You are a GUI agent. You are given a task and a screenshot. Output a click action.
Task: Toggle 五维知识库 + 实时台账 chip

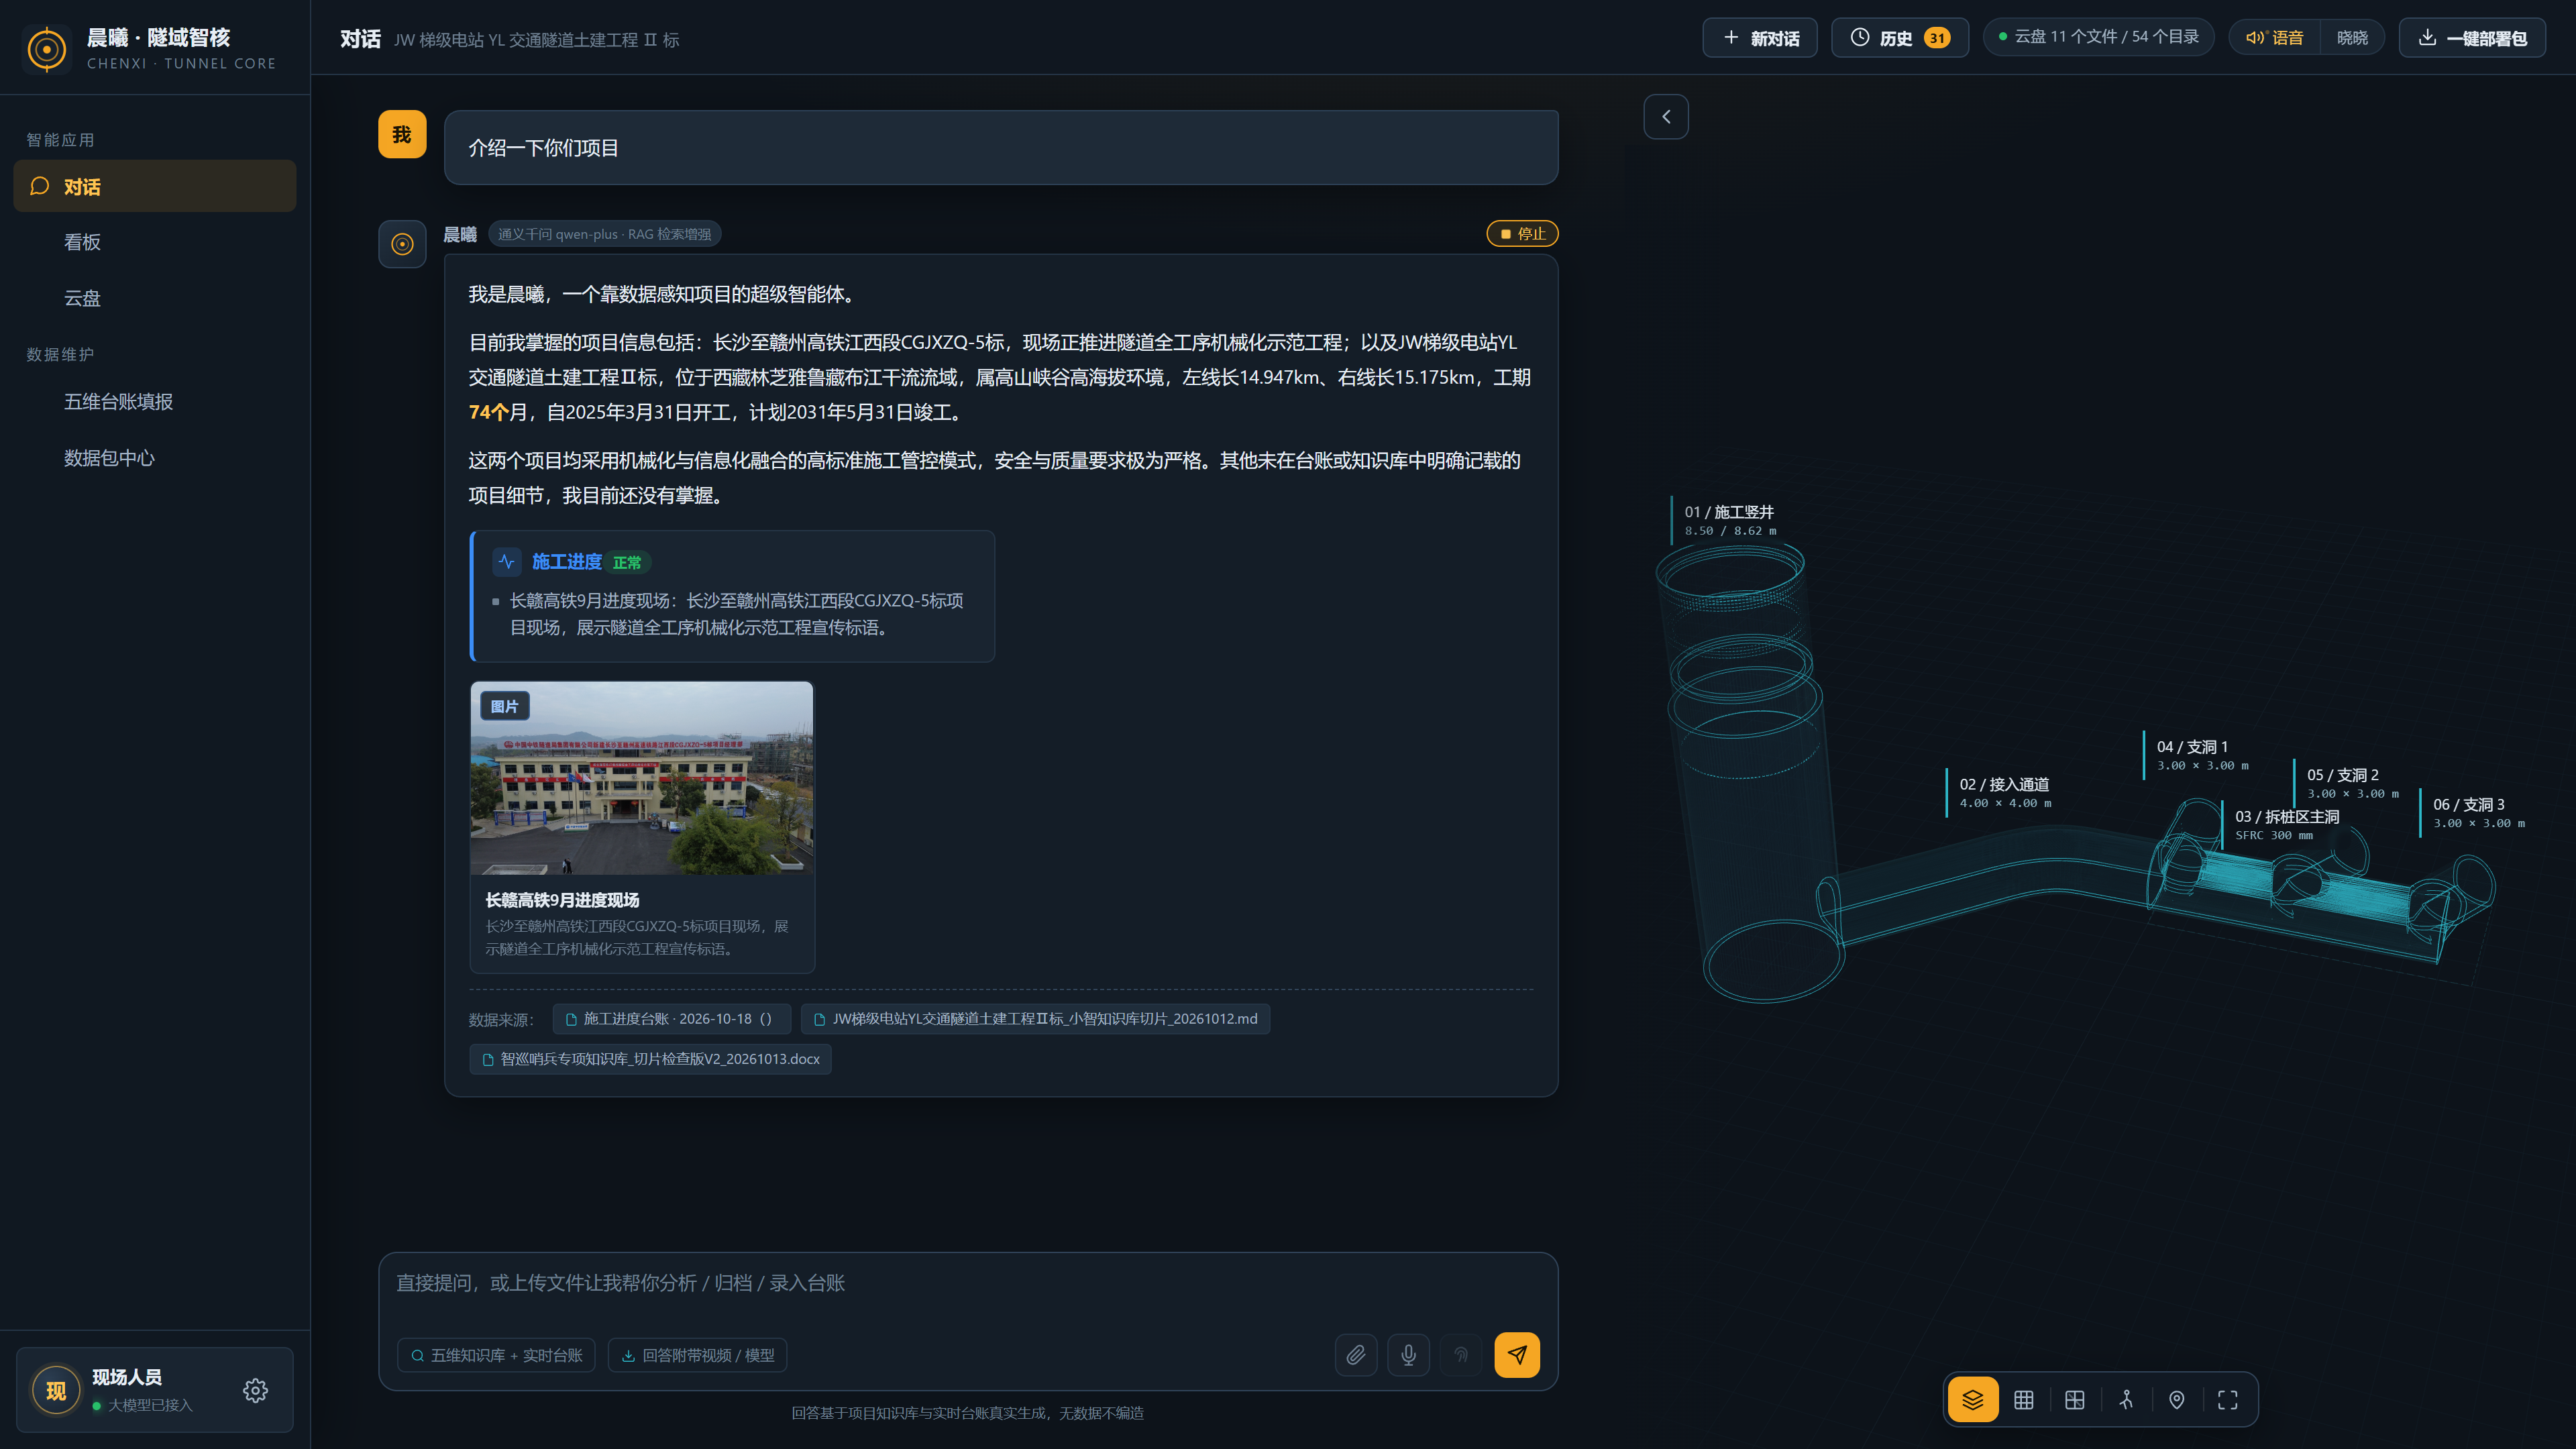496,1355
